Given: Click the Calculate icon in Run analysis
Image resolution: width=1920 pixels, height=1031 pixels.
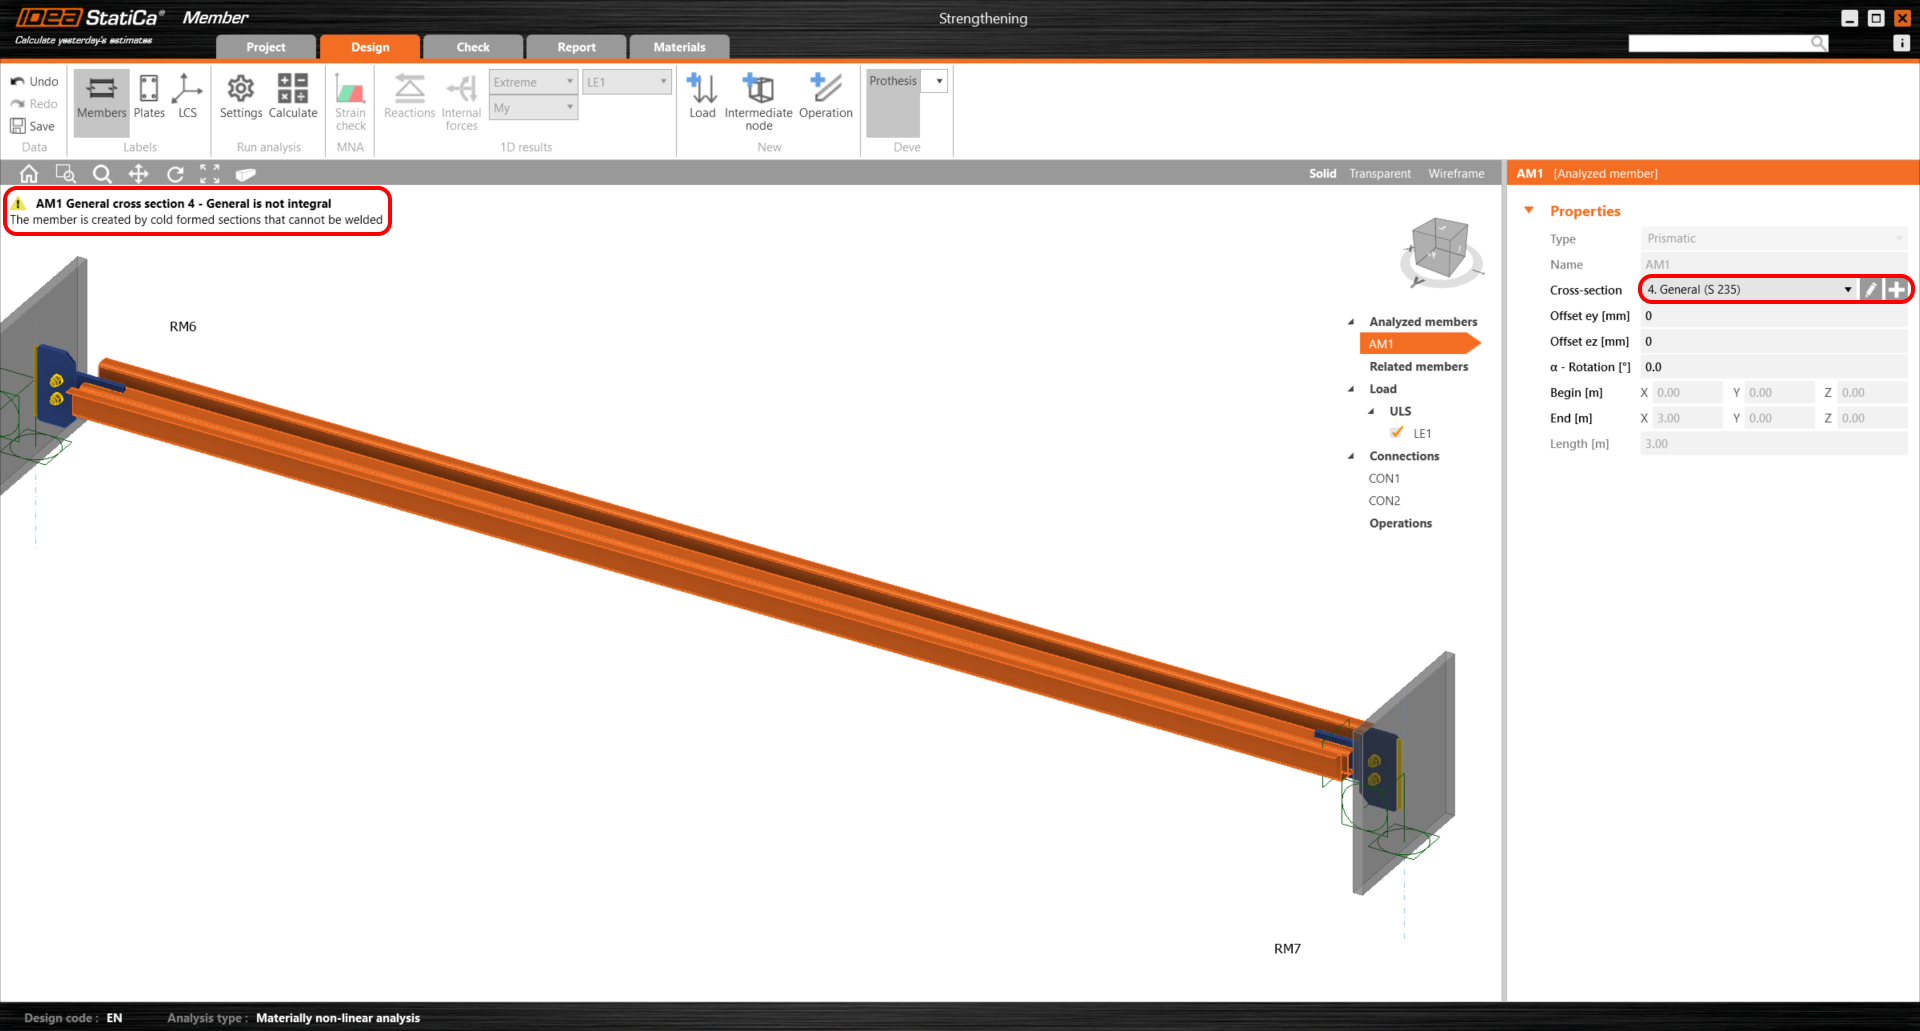Looking at the screenshot, I should [292, 96].
